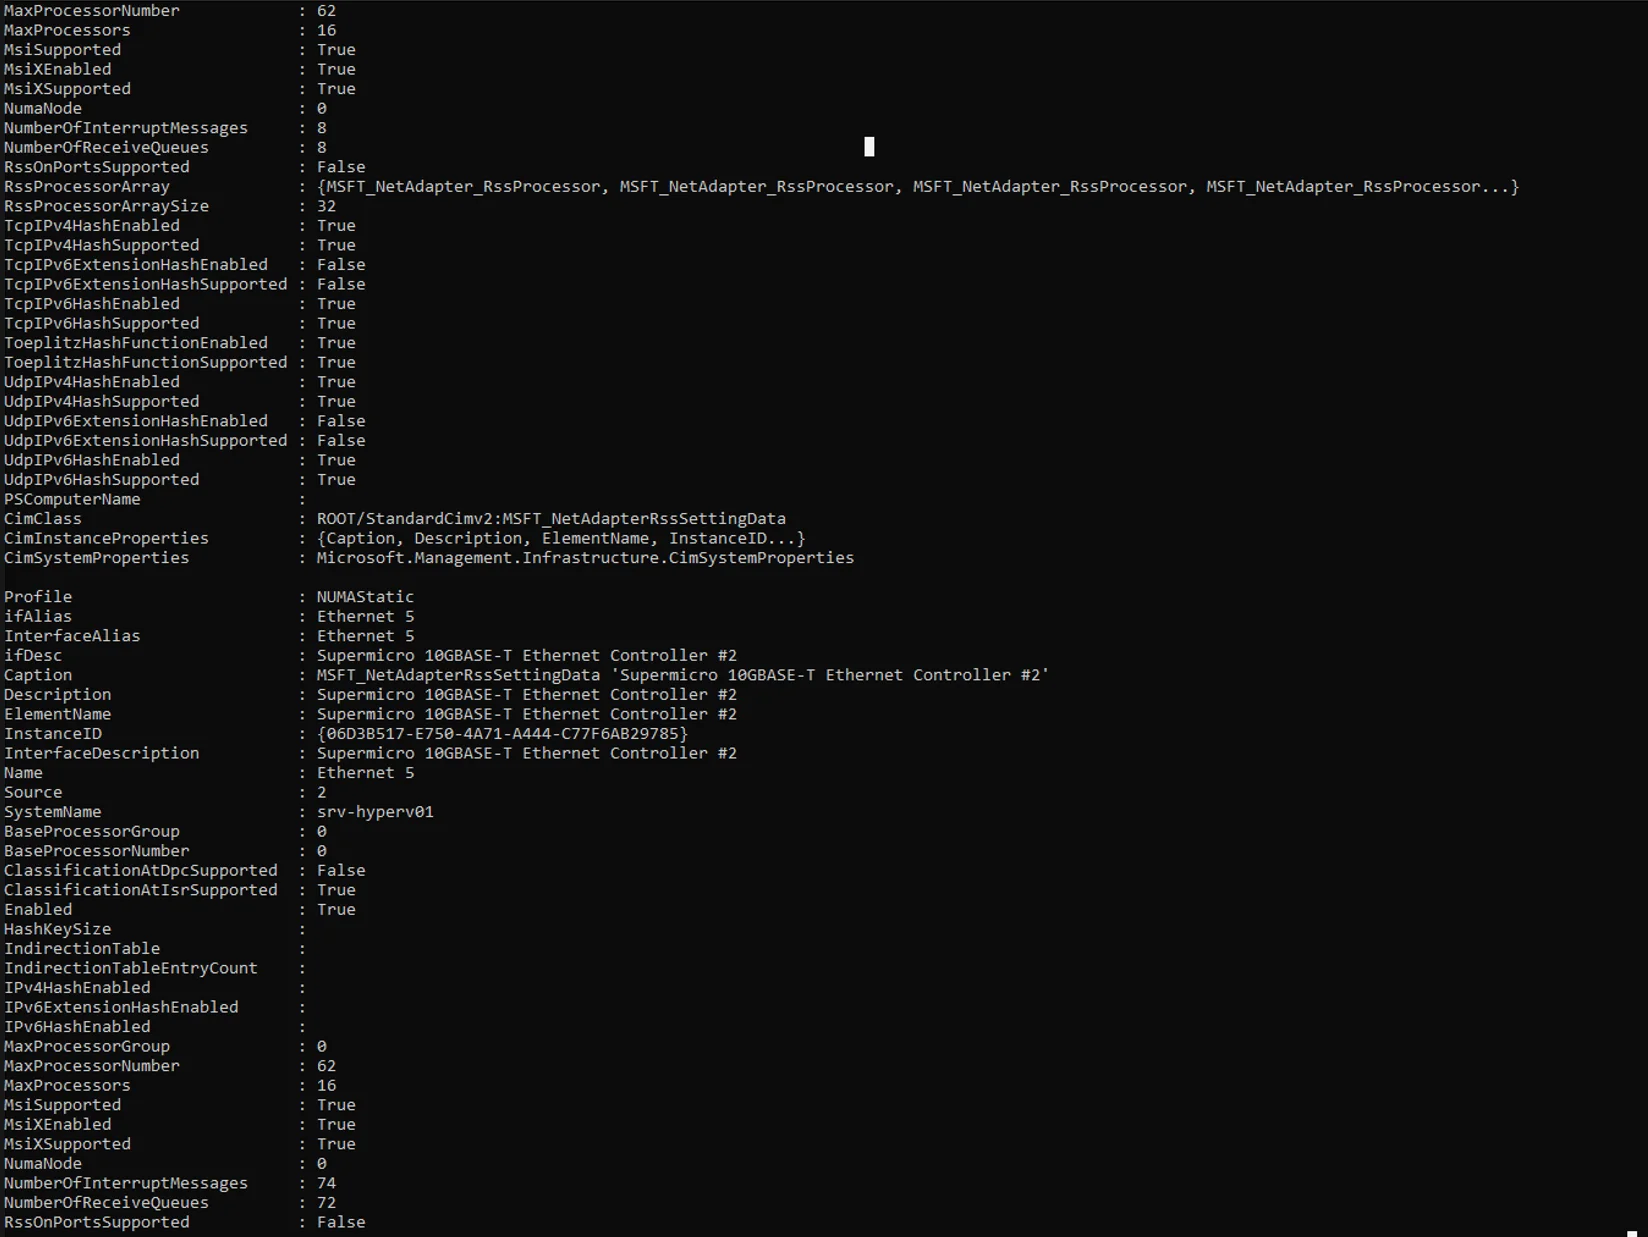
Task: Click ClassificationAtIsrSupported property name
Action: (x=141, y=890)
